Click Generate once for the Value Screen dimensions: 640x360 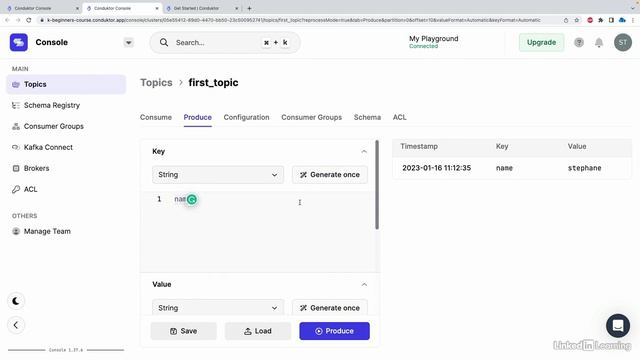pos(330,308)
